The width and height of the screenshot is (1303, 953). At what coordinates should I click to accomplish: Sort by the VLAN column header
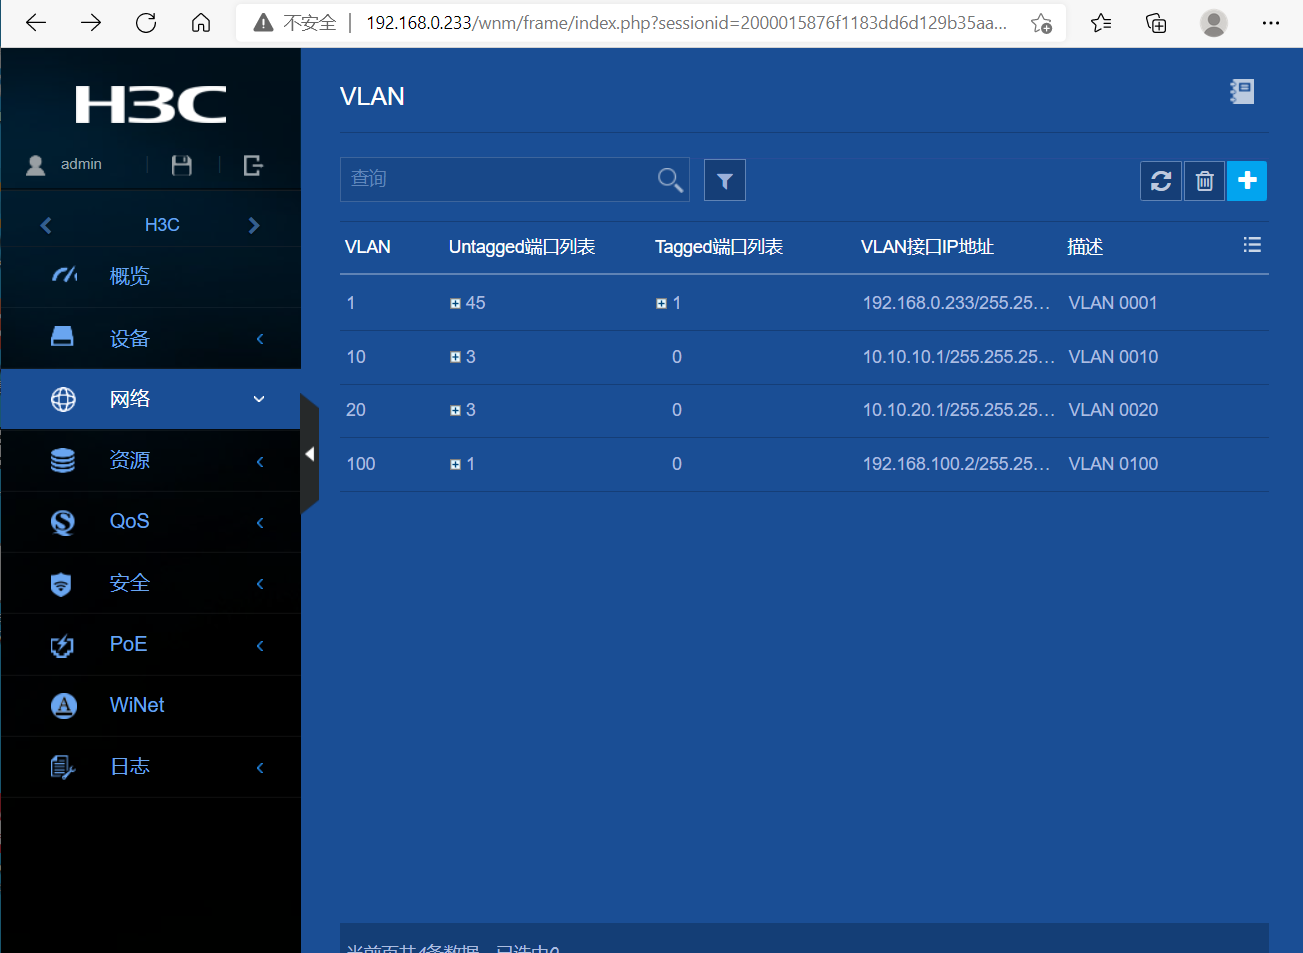(368, 247)
